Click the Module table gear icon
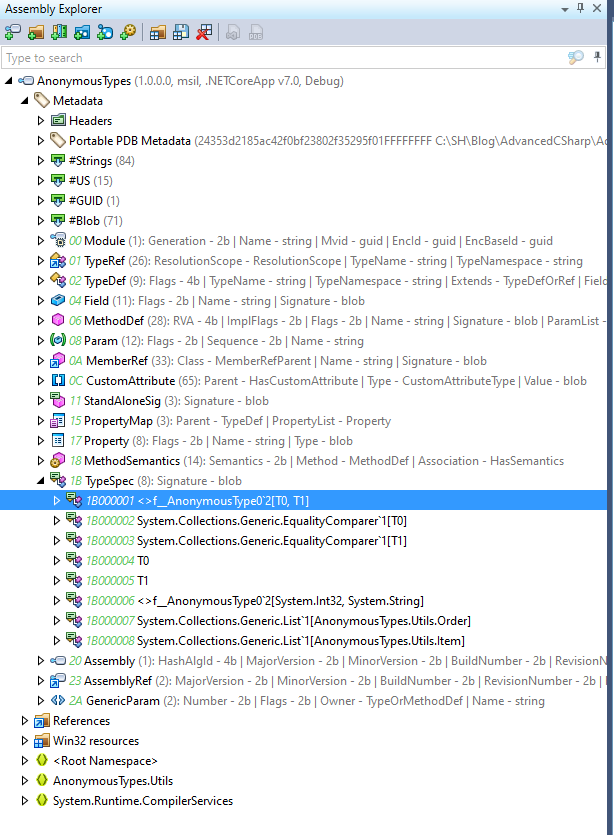 (58, 240)
